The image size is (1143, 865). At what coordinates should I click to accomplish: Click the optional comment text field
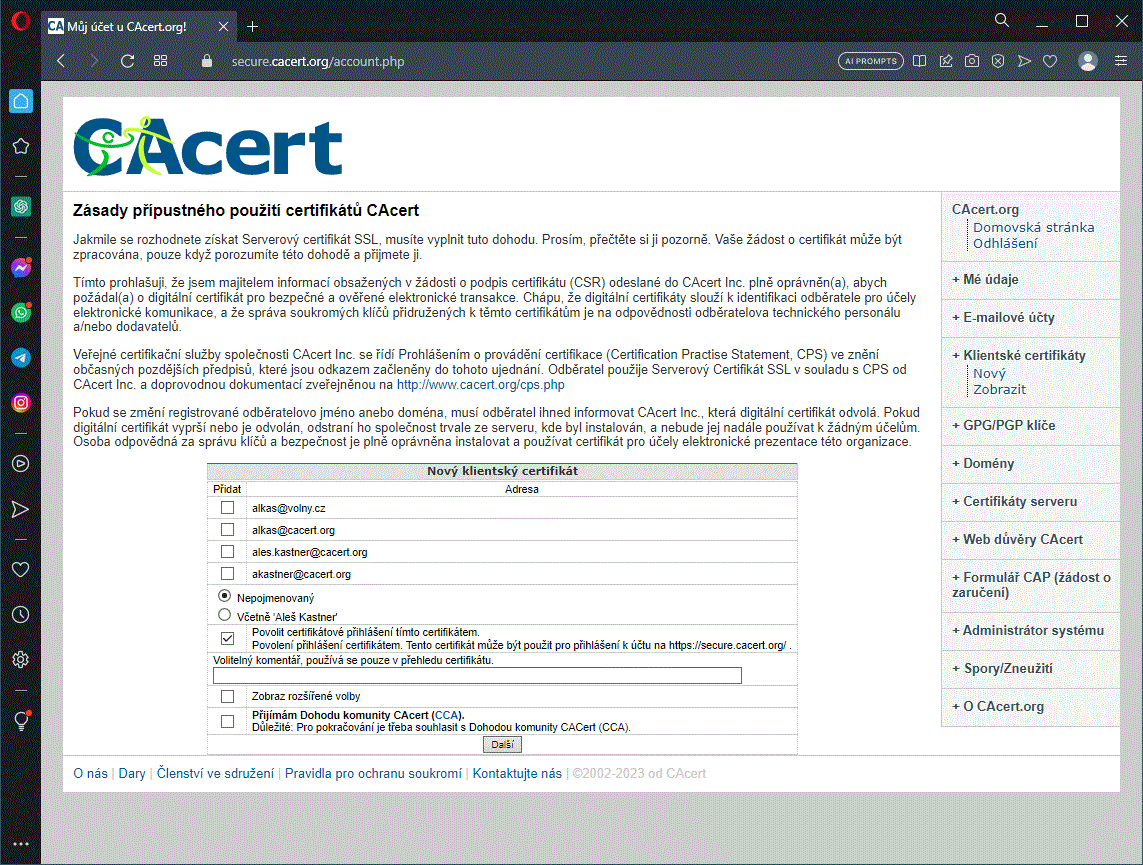477,676
